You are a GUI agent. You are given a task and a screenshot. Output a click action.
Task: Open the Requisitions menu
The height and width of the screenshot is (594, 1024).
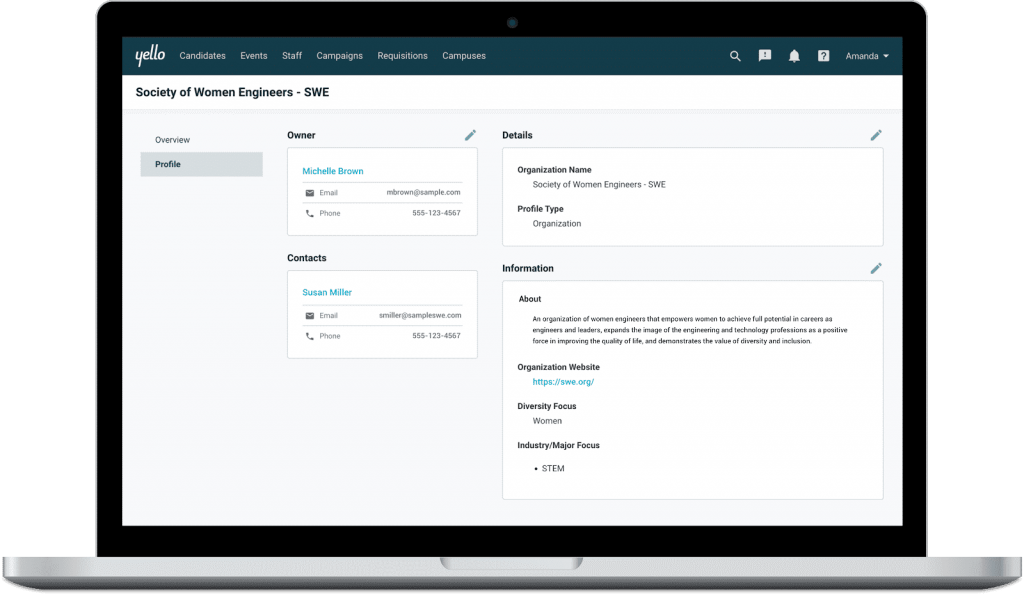pos(402,56)
